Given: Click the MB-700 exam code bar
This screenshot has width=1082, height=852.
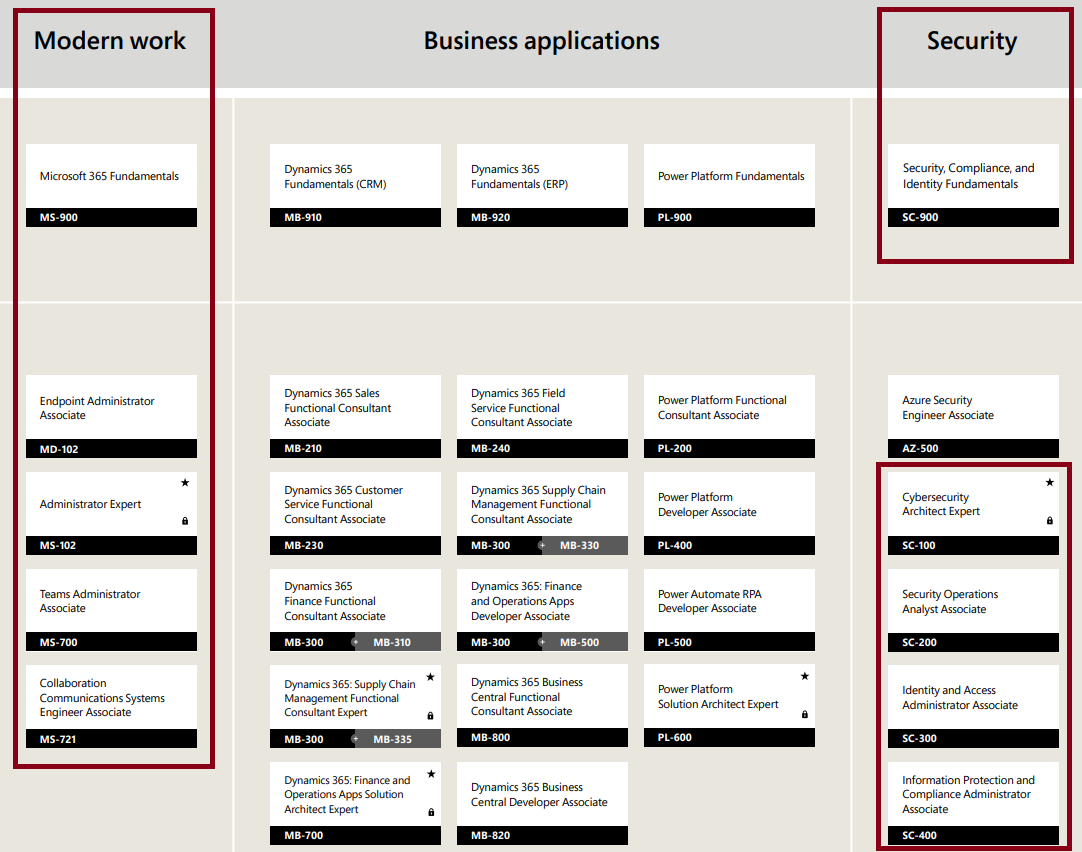Looking at the screenshot, I should [355, 835].
